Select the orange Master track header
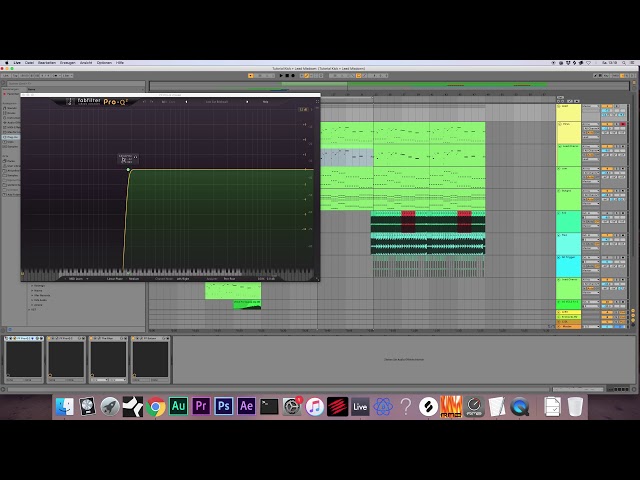 click(x=569, y=327)
